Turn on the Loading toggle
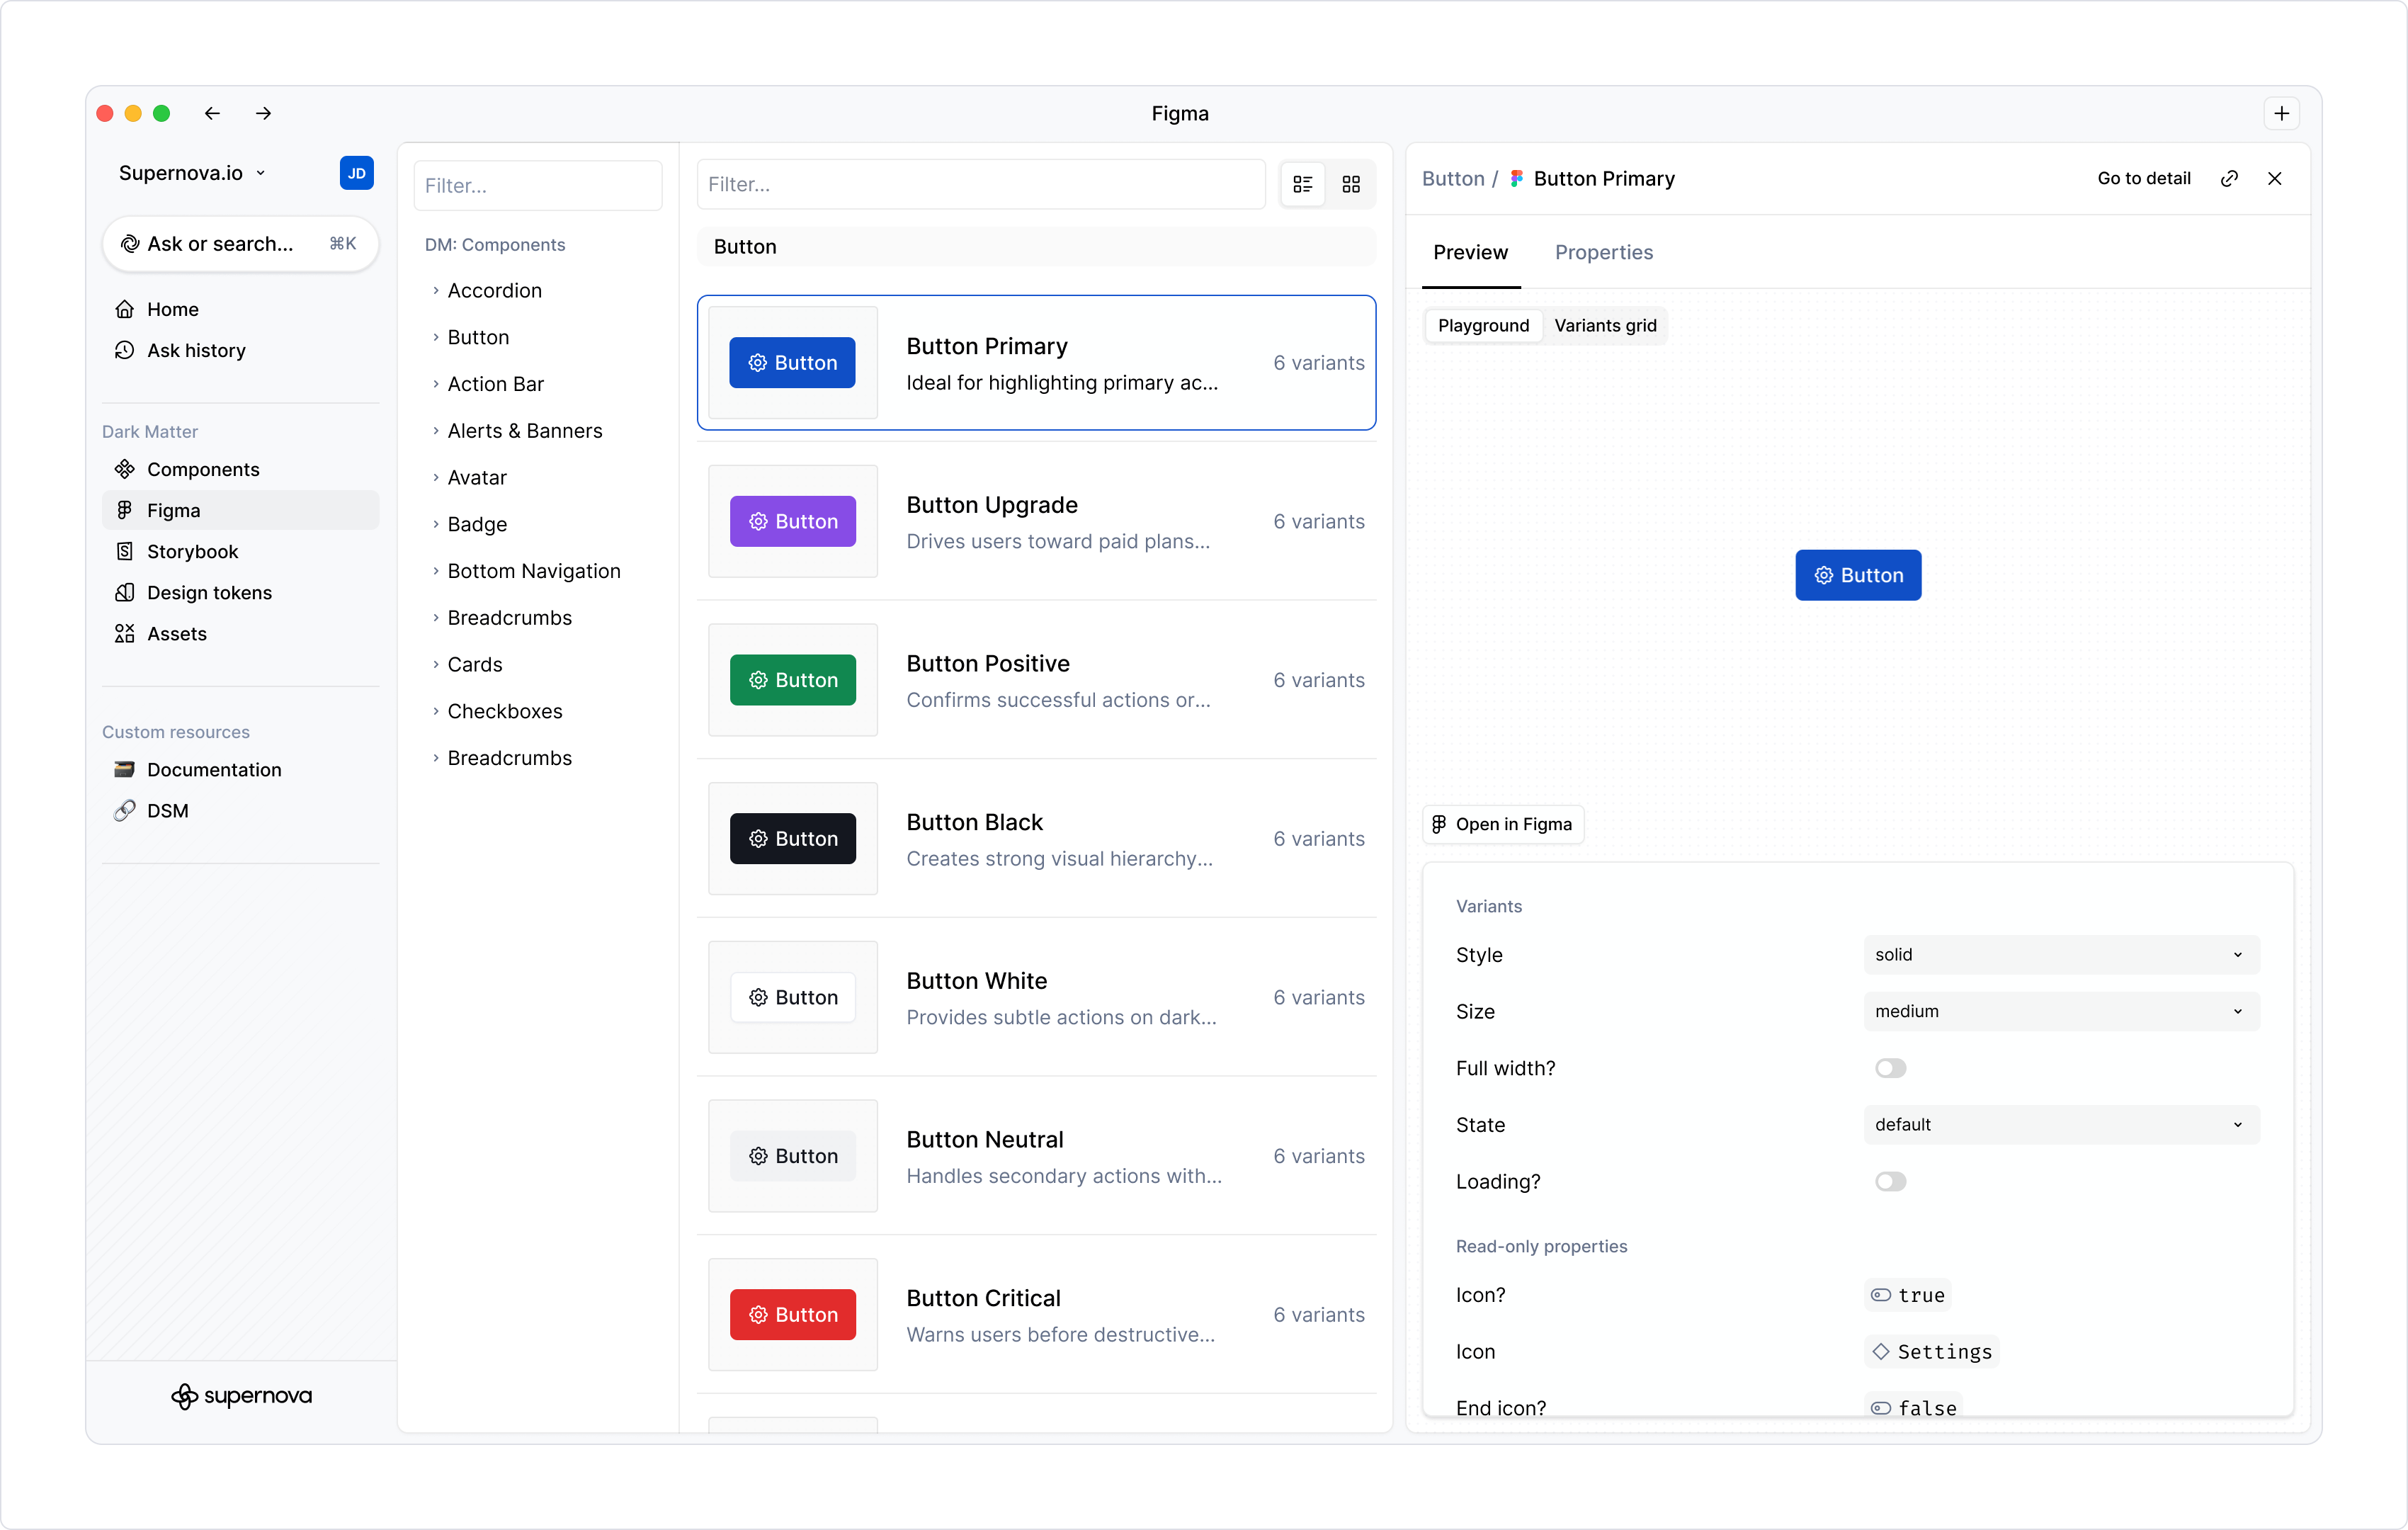The height and width of the screenshot is (1530, 2408). (x=1891, y=1181)
